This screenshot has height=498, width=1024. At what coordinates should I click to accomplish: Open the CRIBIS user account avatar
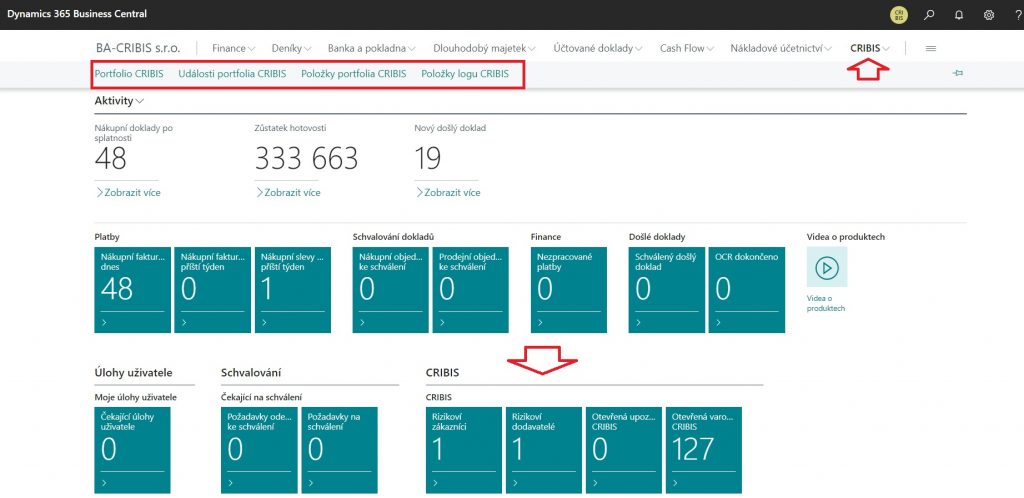point(899,14)
